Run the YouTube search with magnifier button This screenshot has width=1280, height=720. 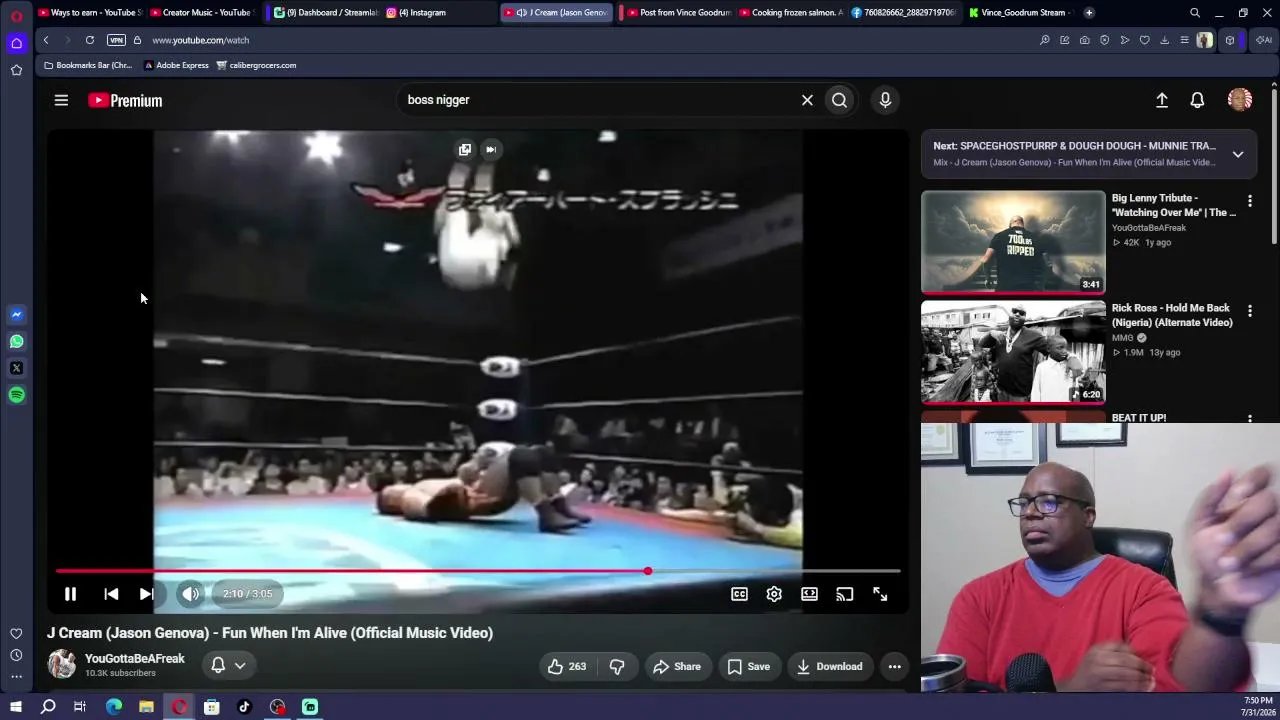point(839,100)
